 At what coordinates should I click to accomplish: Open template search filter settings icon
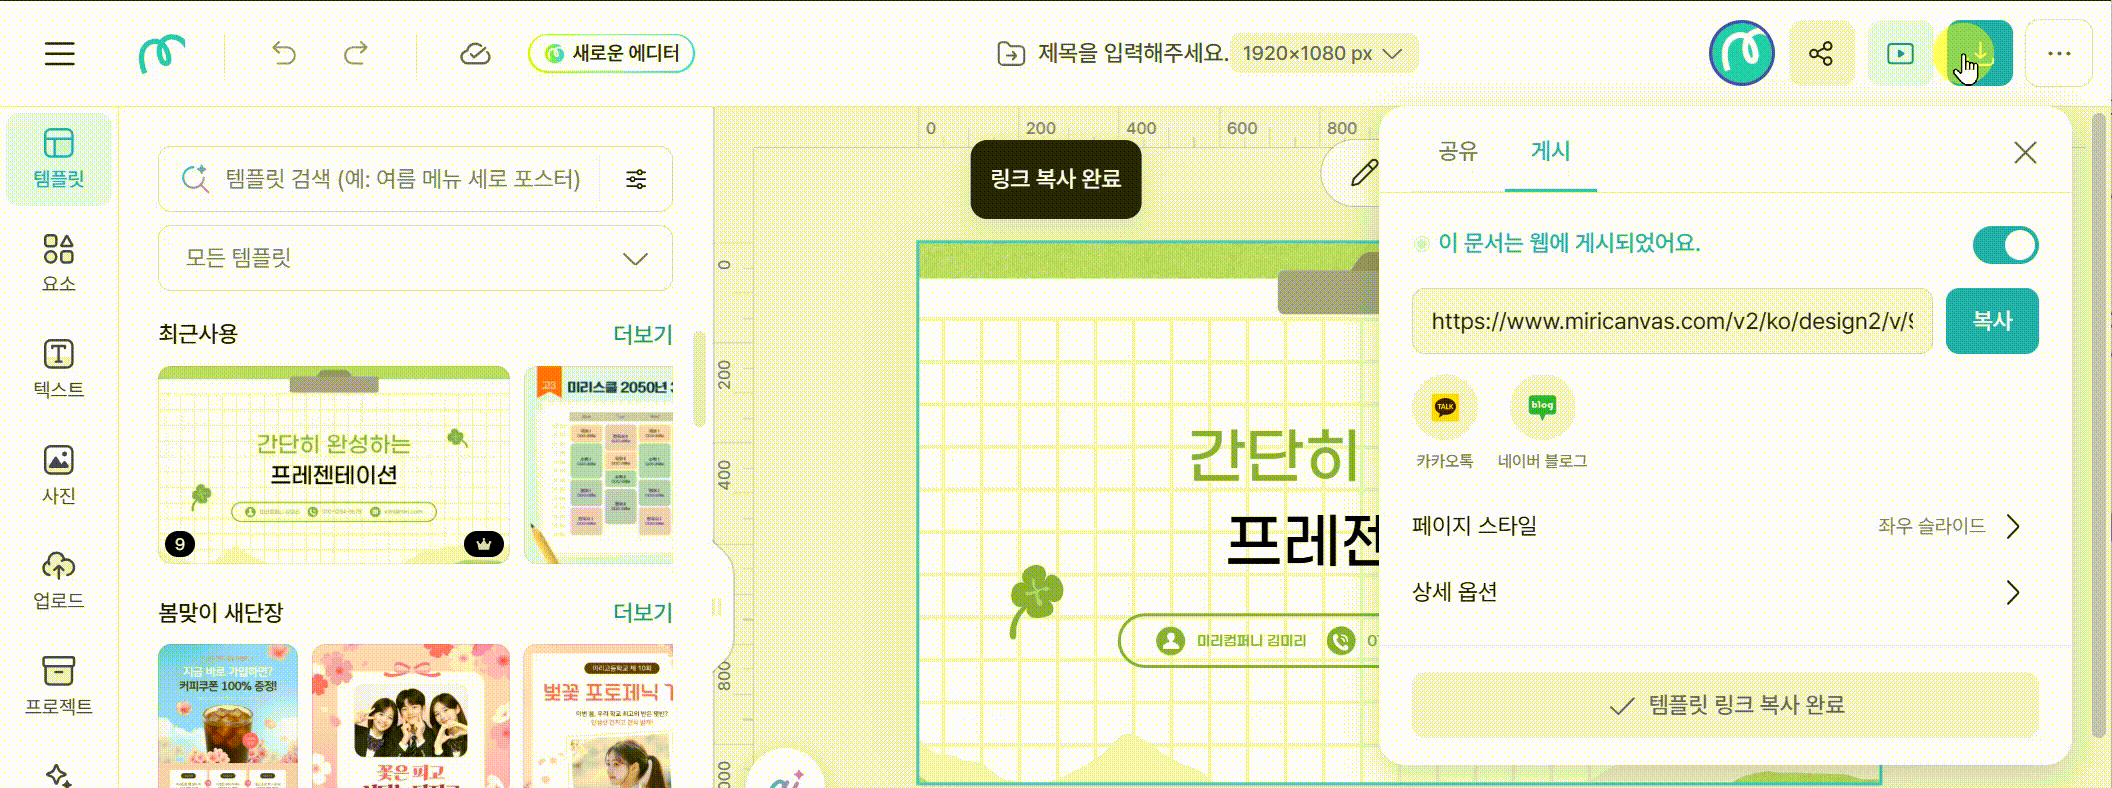(x=636, y=179)
